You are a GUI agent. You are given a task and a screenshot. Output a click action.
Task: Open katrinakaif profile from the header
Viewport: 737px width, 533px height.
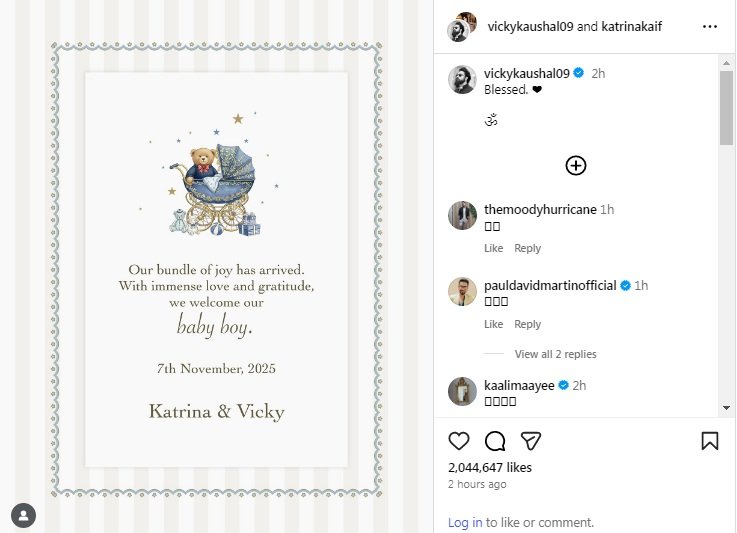pos(631,26)
